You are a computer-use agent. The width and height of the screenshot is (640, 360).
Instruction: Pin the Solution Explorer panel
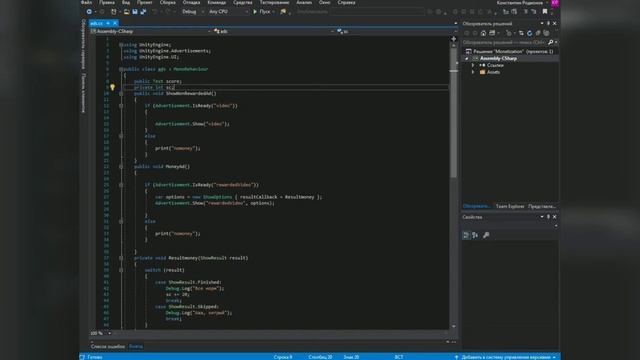click(x=548, y=24)
